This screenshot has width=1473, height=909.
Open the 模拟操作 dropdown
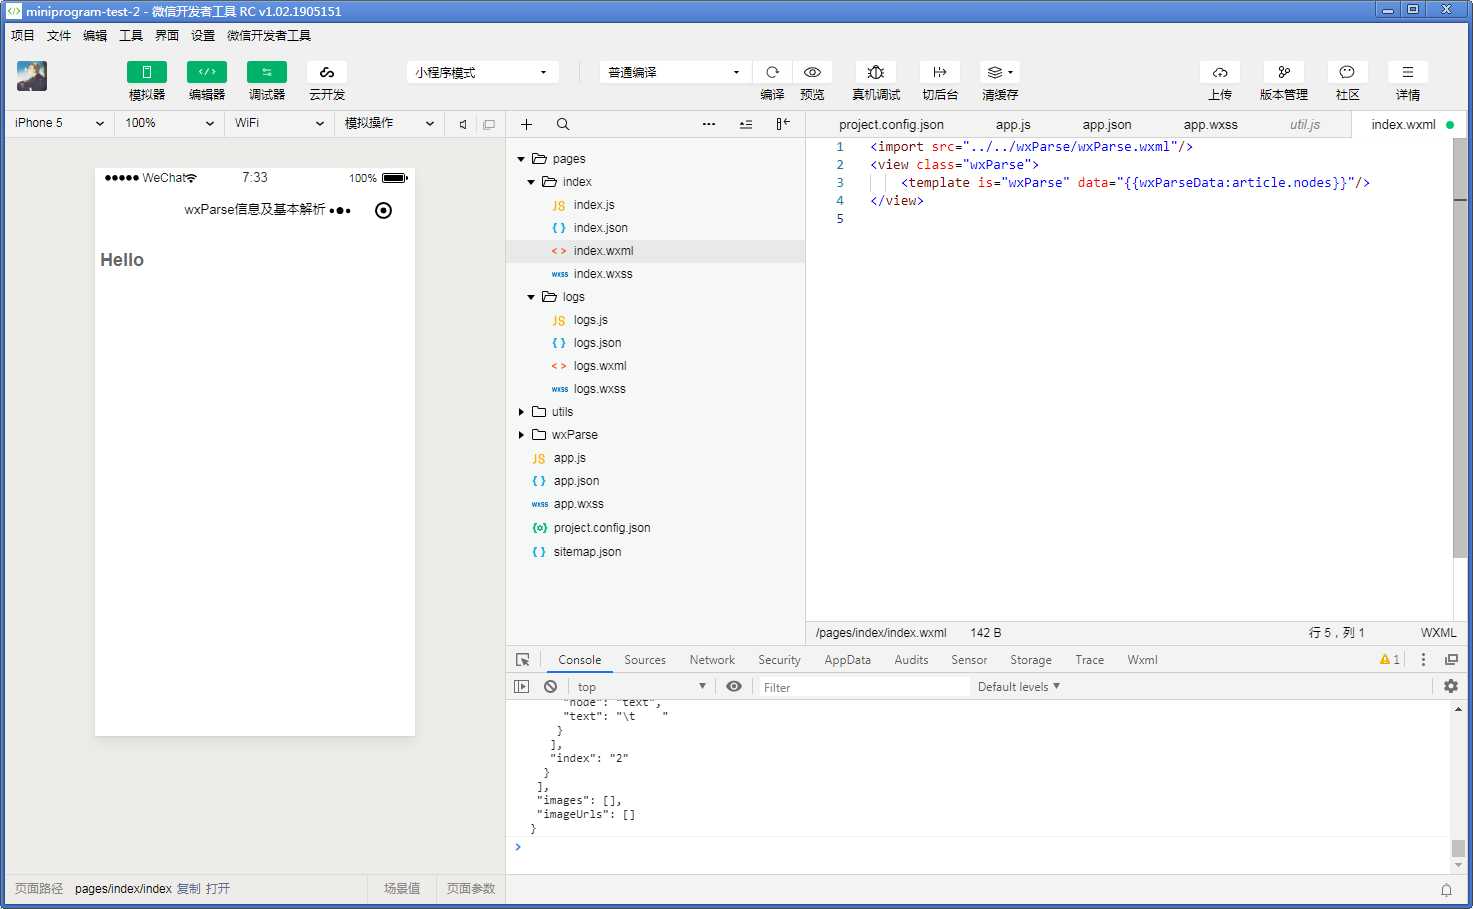(389, 123)
